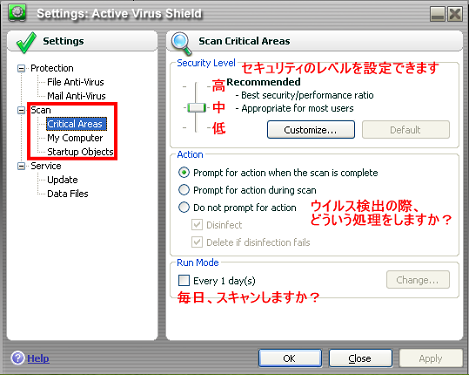Set security slider to bottom tick
This screenshot has width=469, height=375.
click(196, 127)
